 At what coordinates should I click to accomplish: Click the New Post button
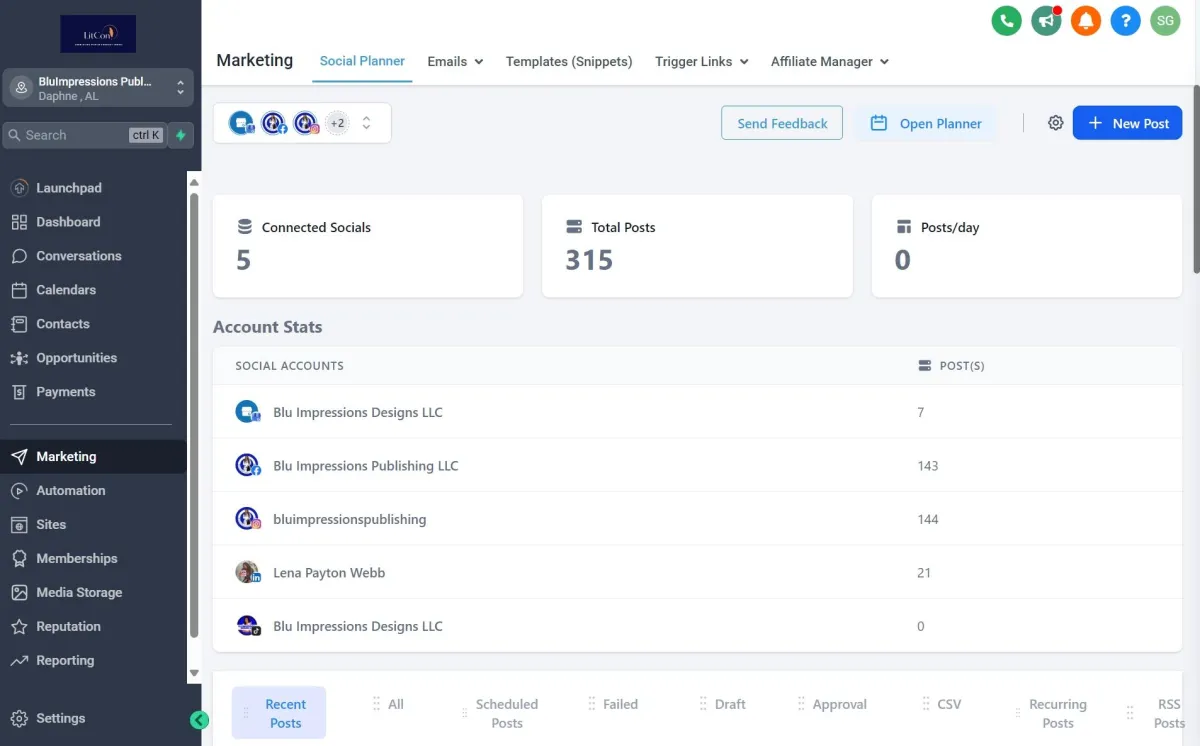point(1127,123)
